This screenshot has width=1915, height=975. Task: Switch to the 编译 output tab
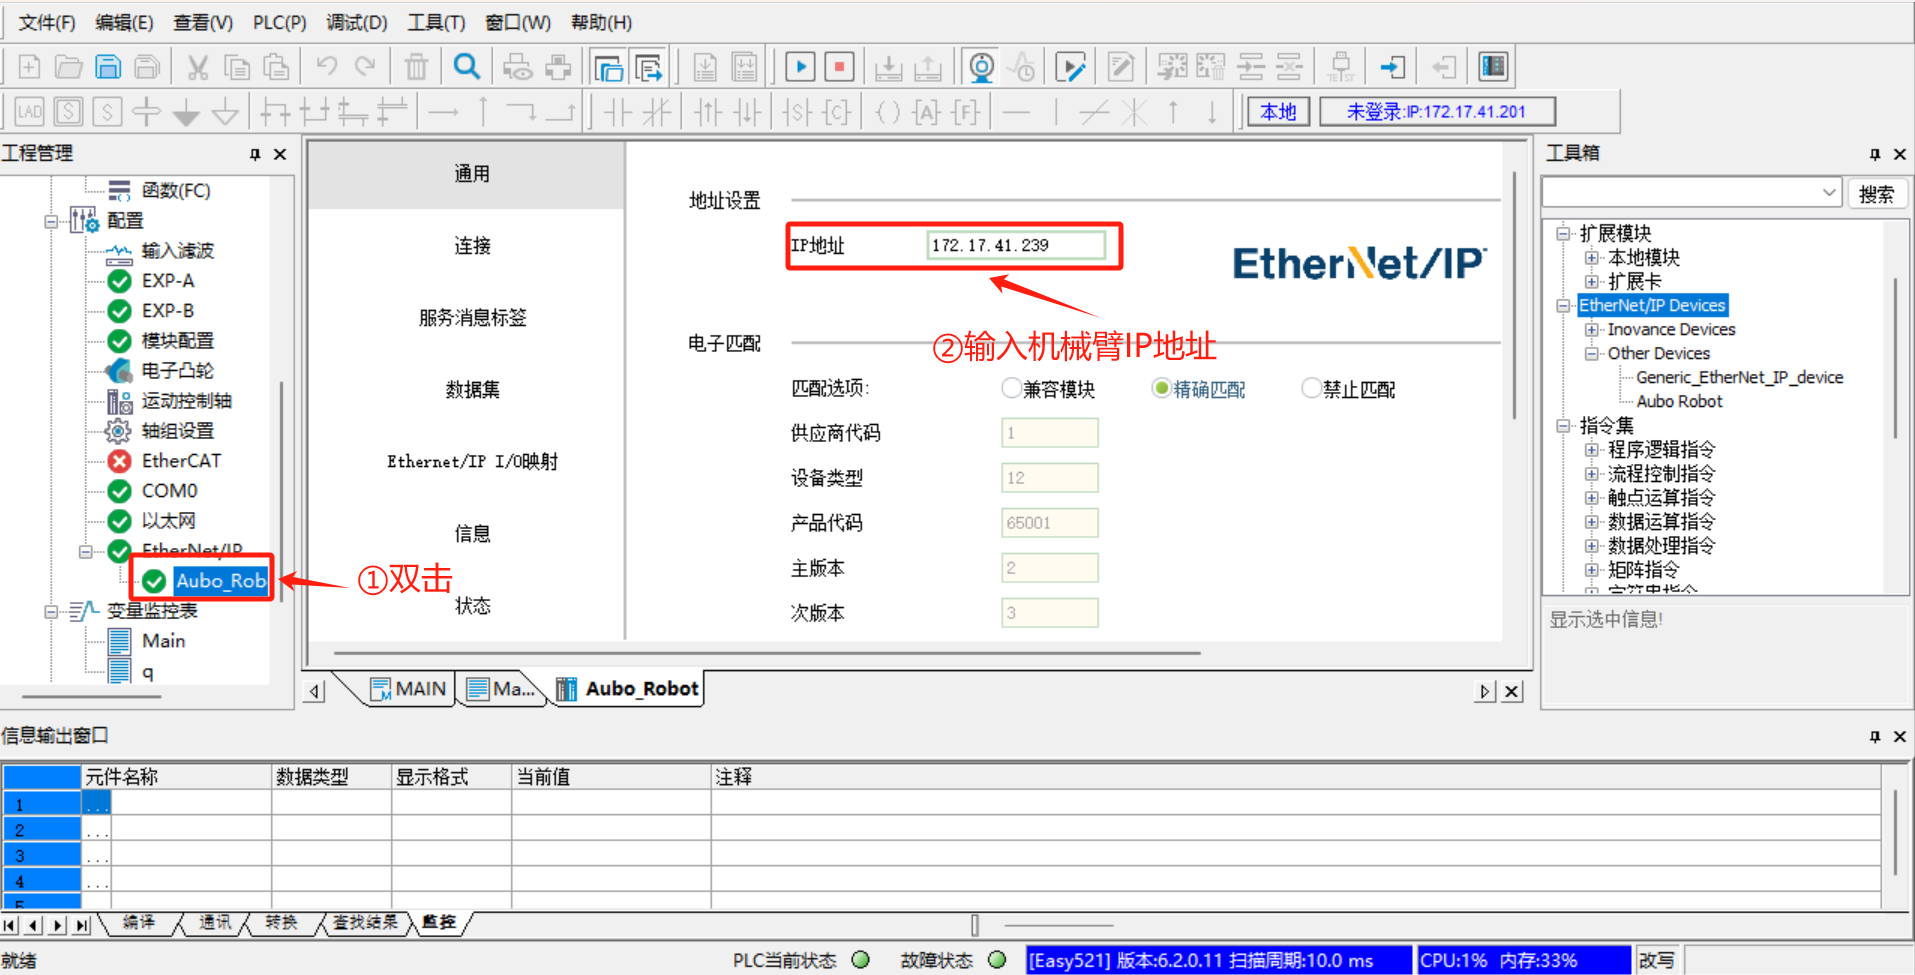click(x=139, y=922)
